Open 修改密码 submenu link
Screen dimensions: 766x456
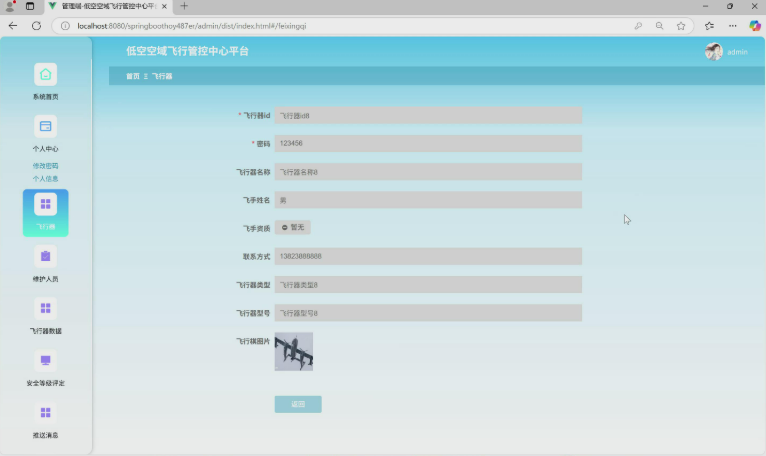pos(45,166)
